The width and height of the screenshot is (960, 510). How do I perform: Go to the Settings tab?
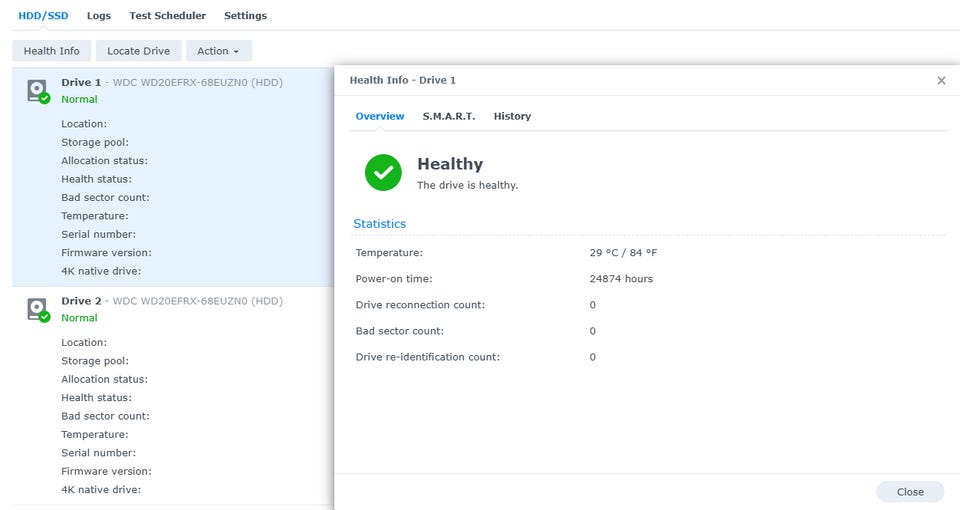245,15
